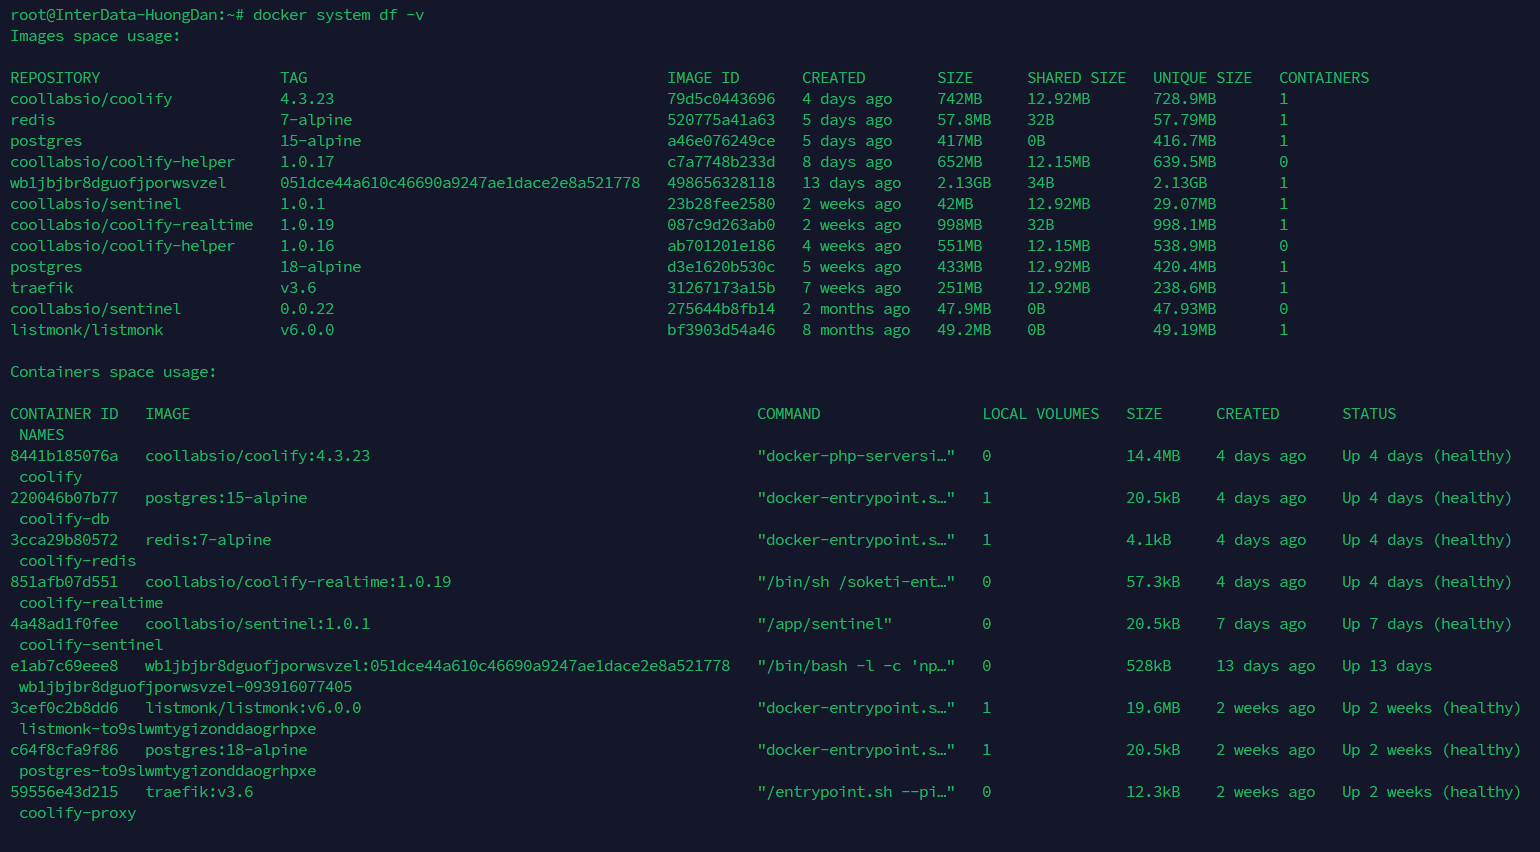The width and height of the screenshot is (1540, 852).
Task: Click the coolify-sentinel container name
Action: [x=91, y=645]
